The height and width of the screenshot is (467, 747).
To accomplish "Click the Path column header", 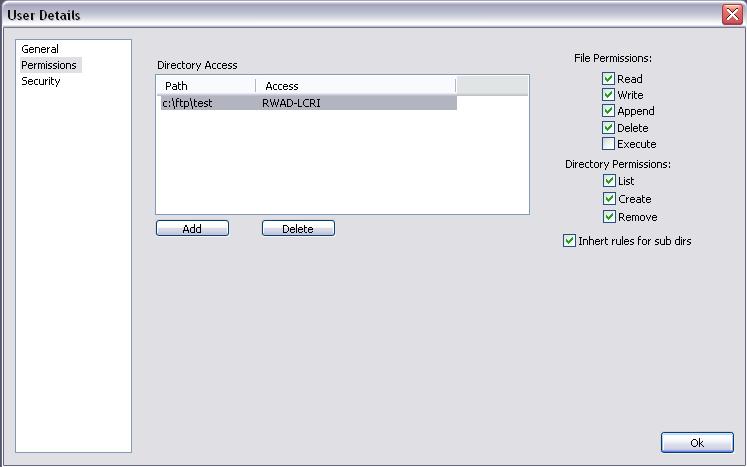I will pyautogui.click(x=206, y=86).
